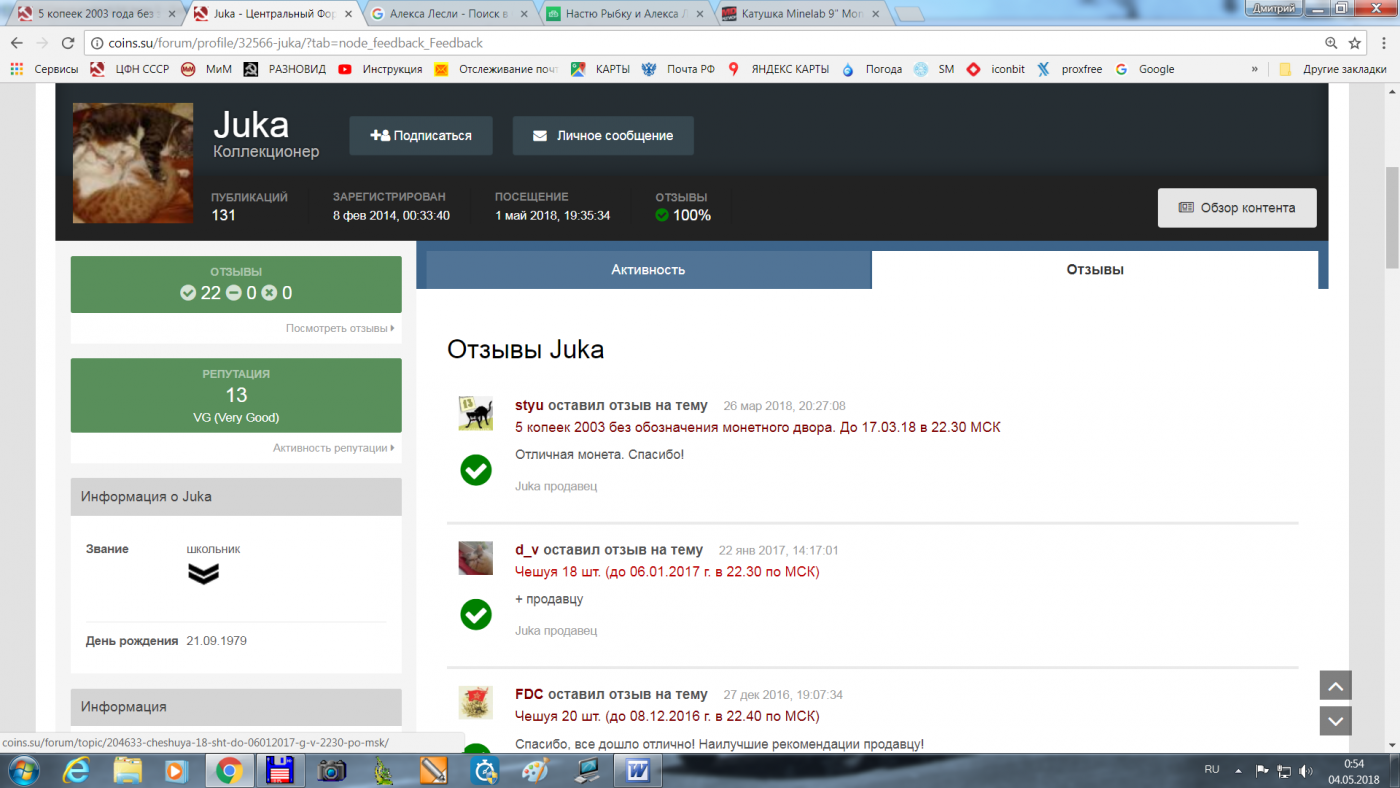Image resolution: width=1400 pixels, height=788 pixels.
Task: Click the Chrome back arrow
Action: [x=16, y=43]
